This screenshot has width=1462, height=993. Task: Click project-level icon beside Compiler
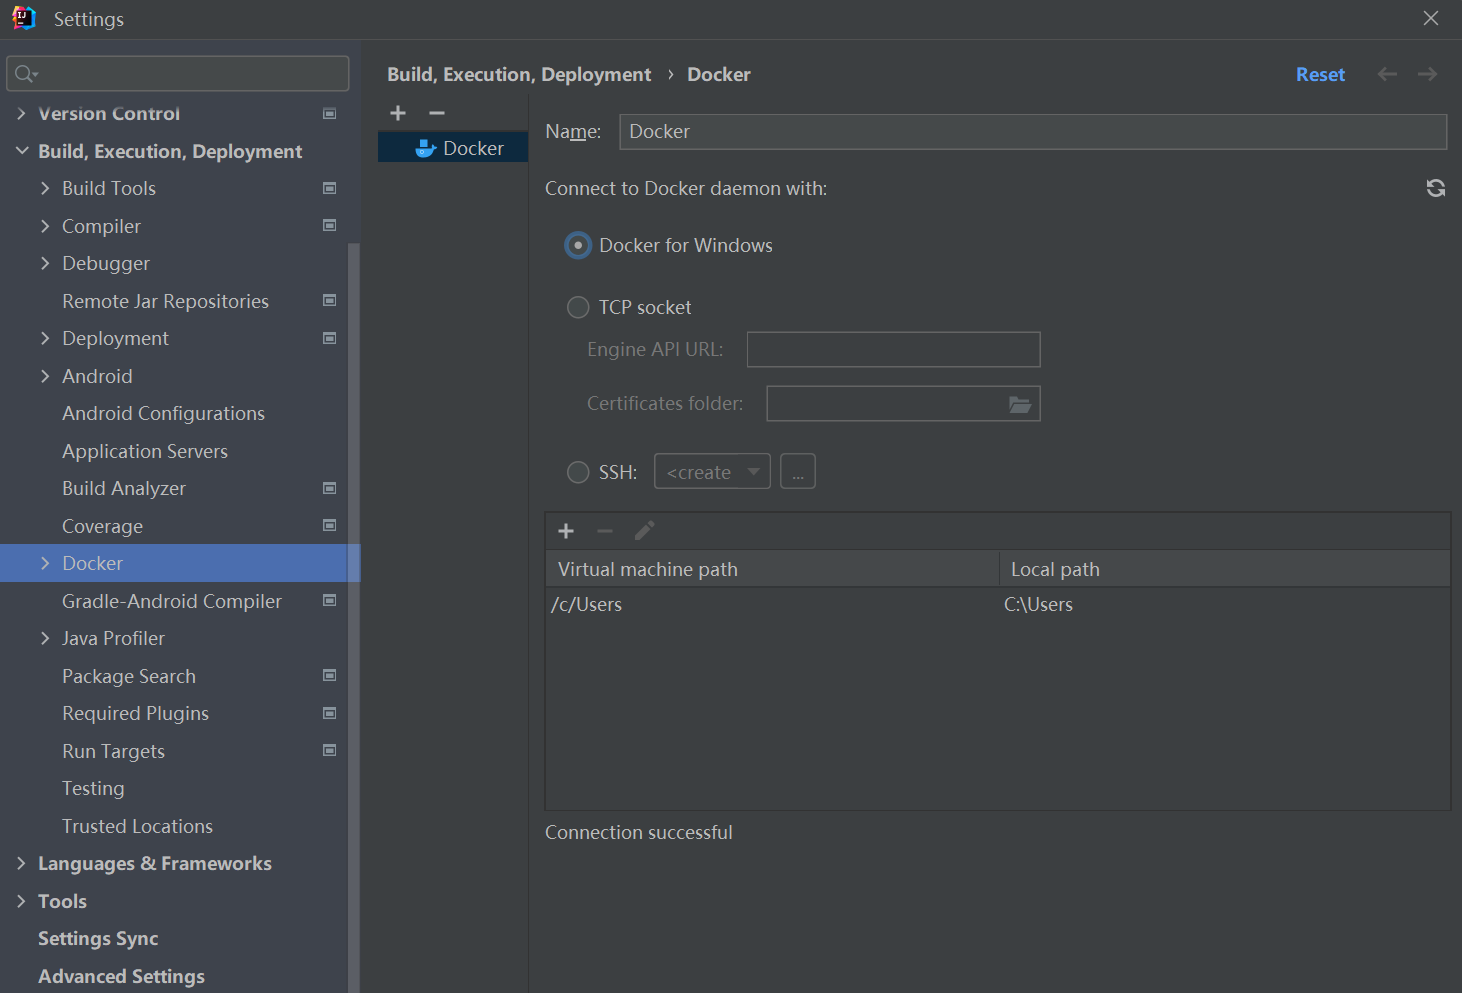(329, 226)
